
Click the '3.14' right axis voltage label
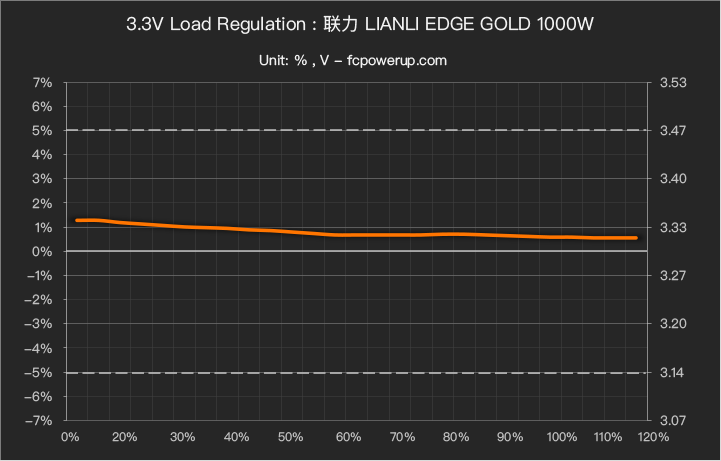673,373
